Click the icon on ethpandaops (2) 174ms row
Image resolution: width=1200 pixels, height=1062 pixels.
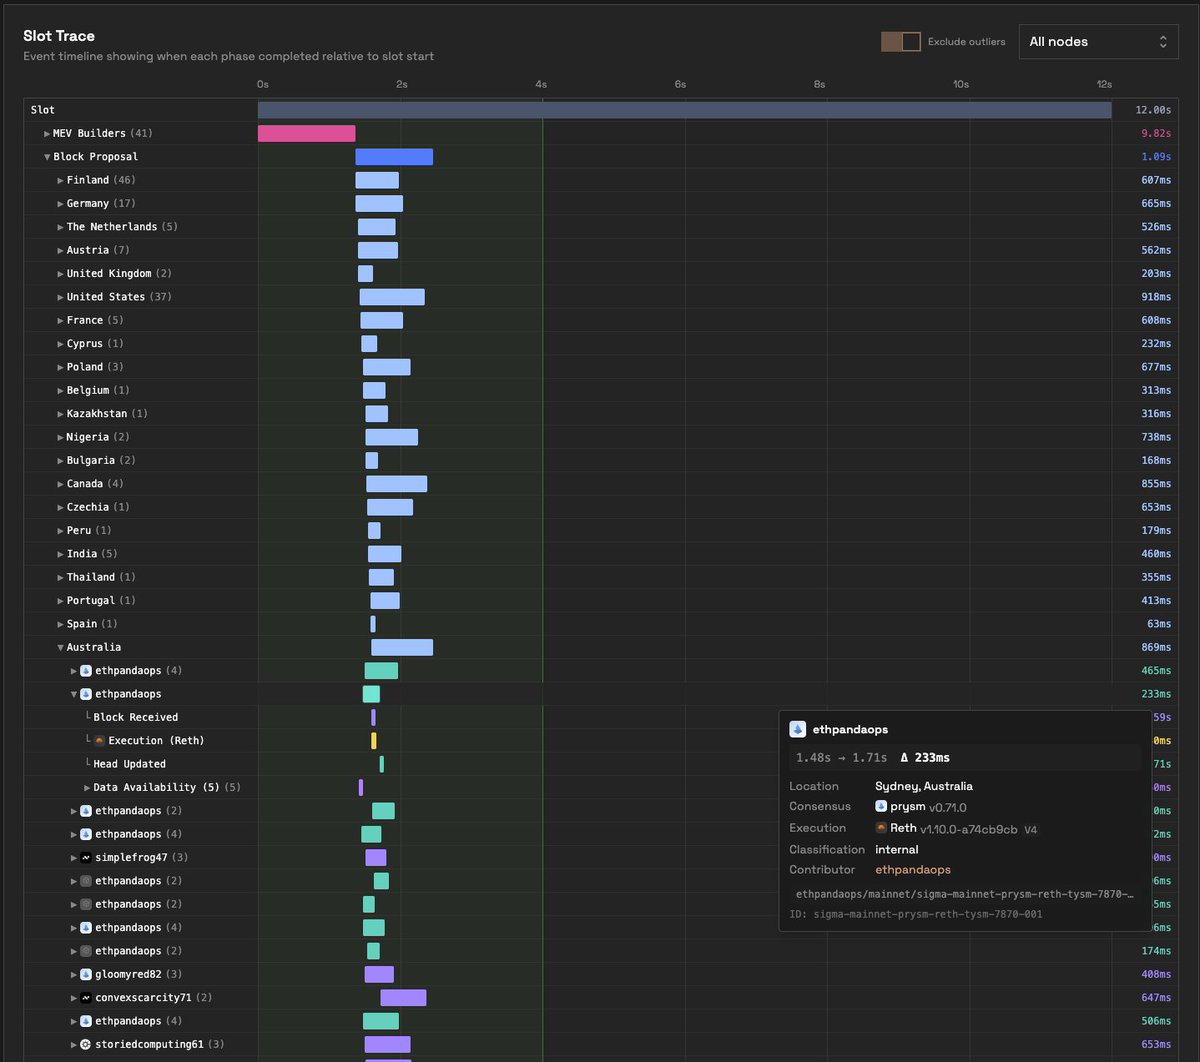[x=86, y=951]
